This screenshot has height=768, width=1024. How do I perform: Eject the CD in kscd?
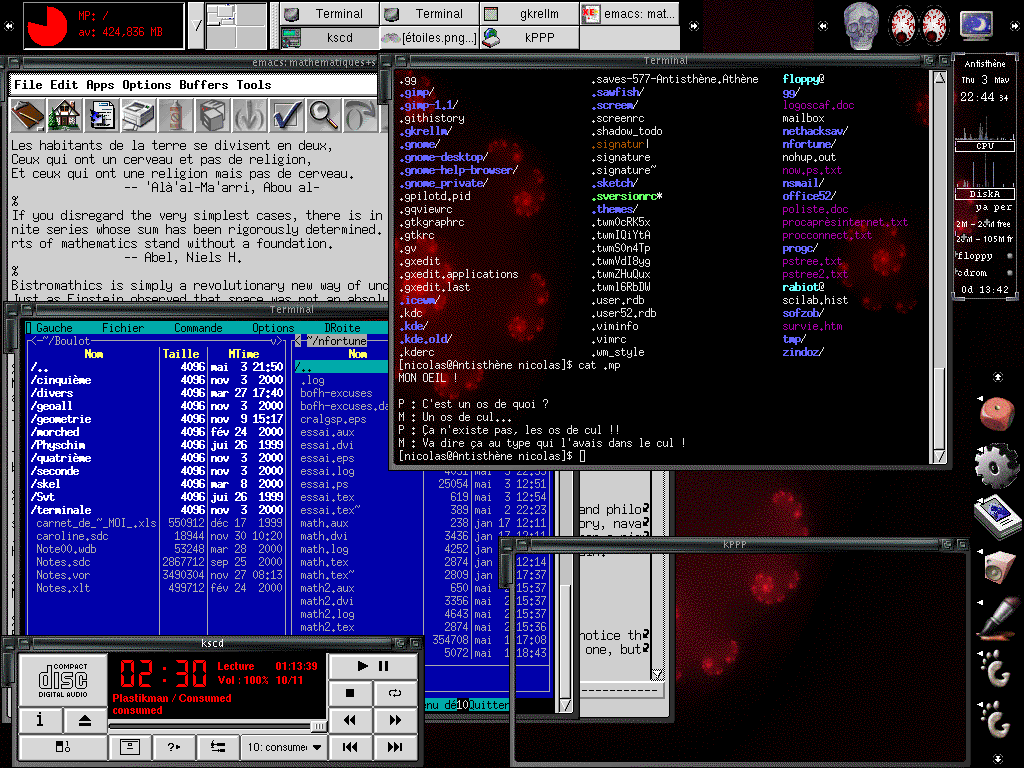[85, 720]
